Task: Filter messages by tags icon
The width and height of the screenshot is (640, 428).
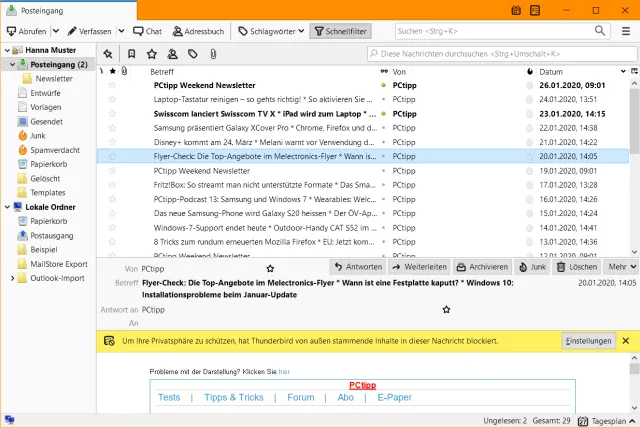Action: (x=192, y=53)
